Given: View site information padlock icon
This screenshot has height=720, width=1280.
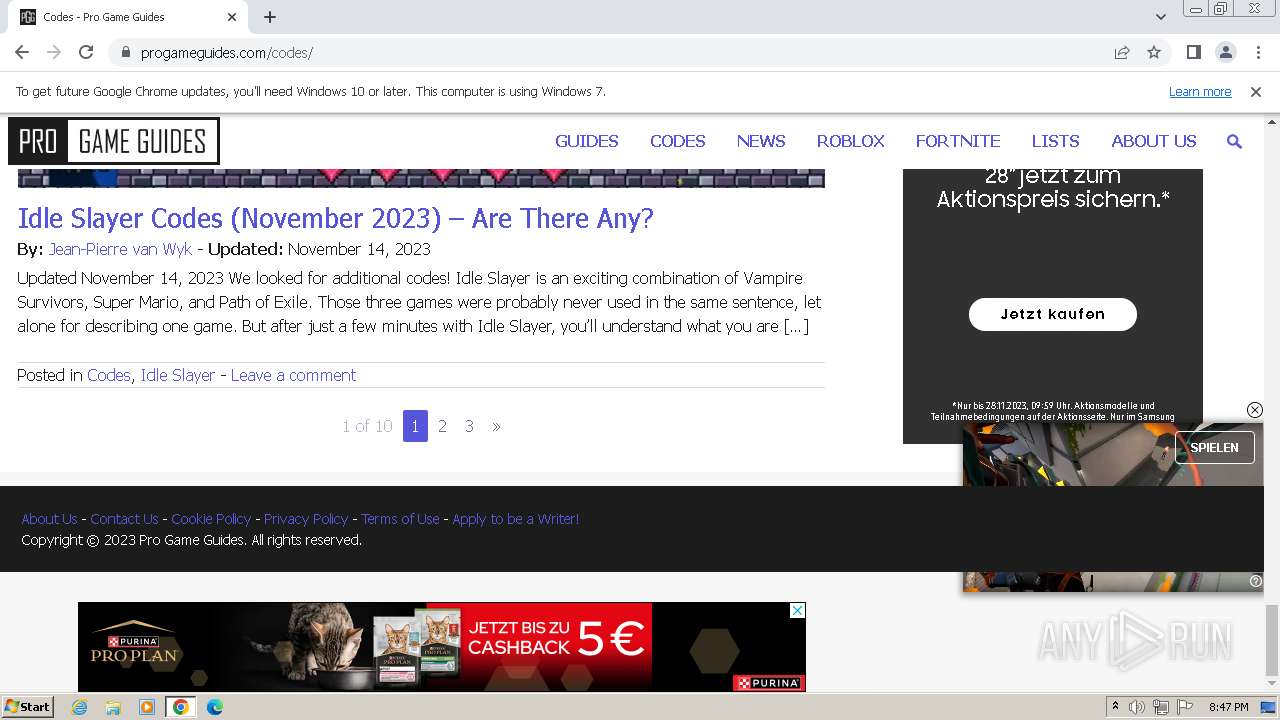Looking at the screenshot, I should [x=126, y=52].
